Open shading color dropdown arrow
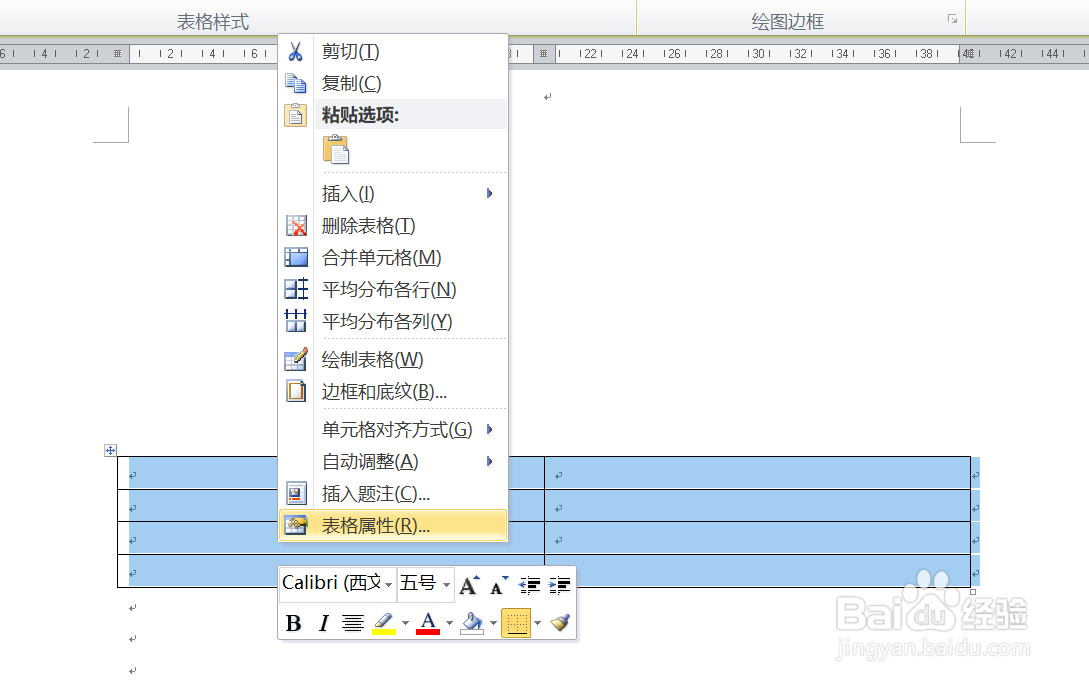 [x=493, y=623]
